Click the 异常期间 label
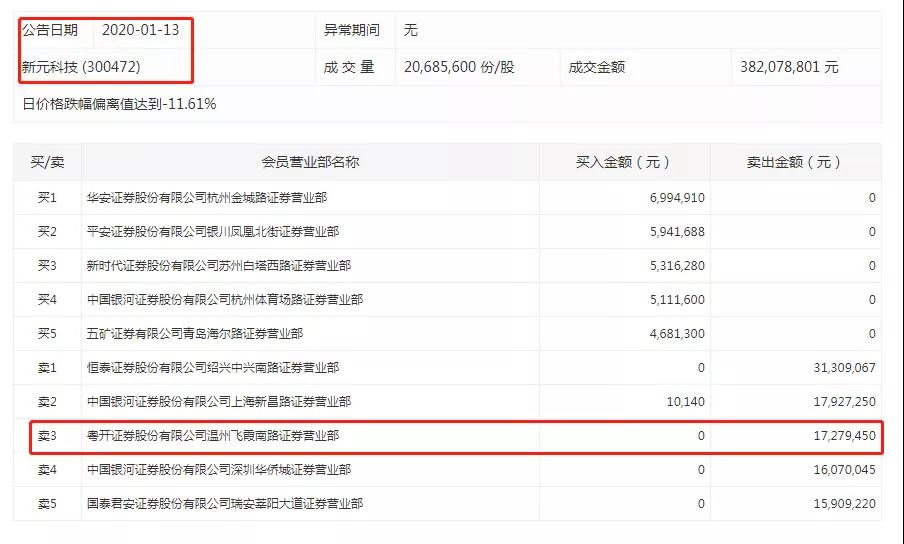The width and height of the screenshot is (904, 544). tap(352, 30)
